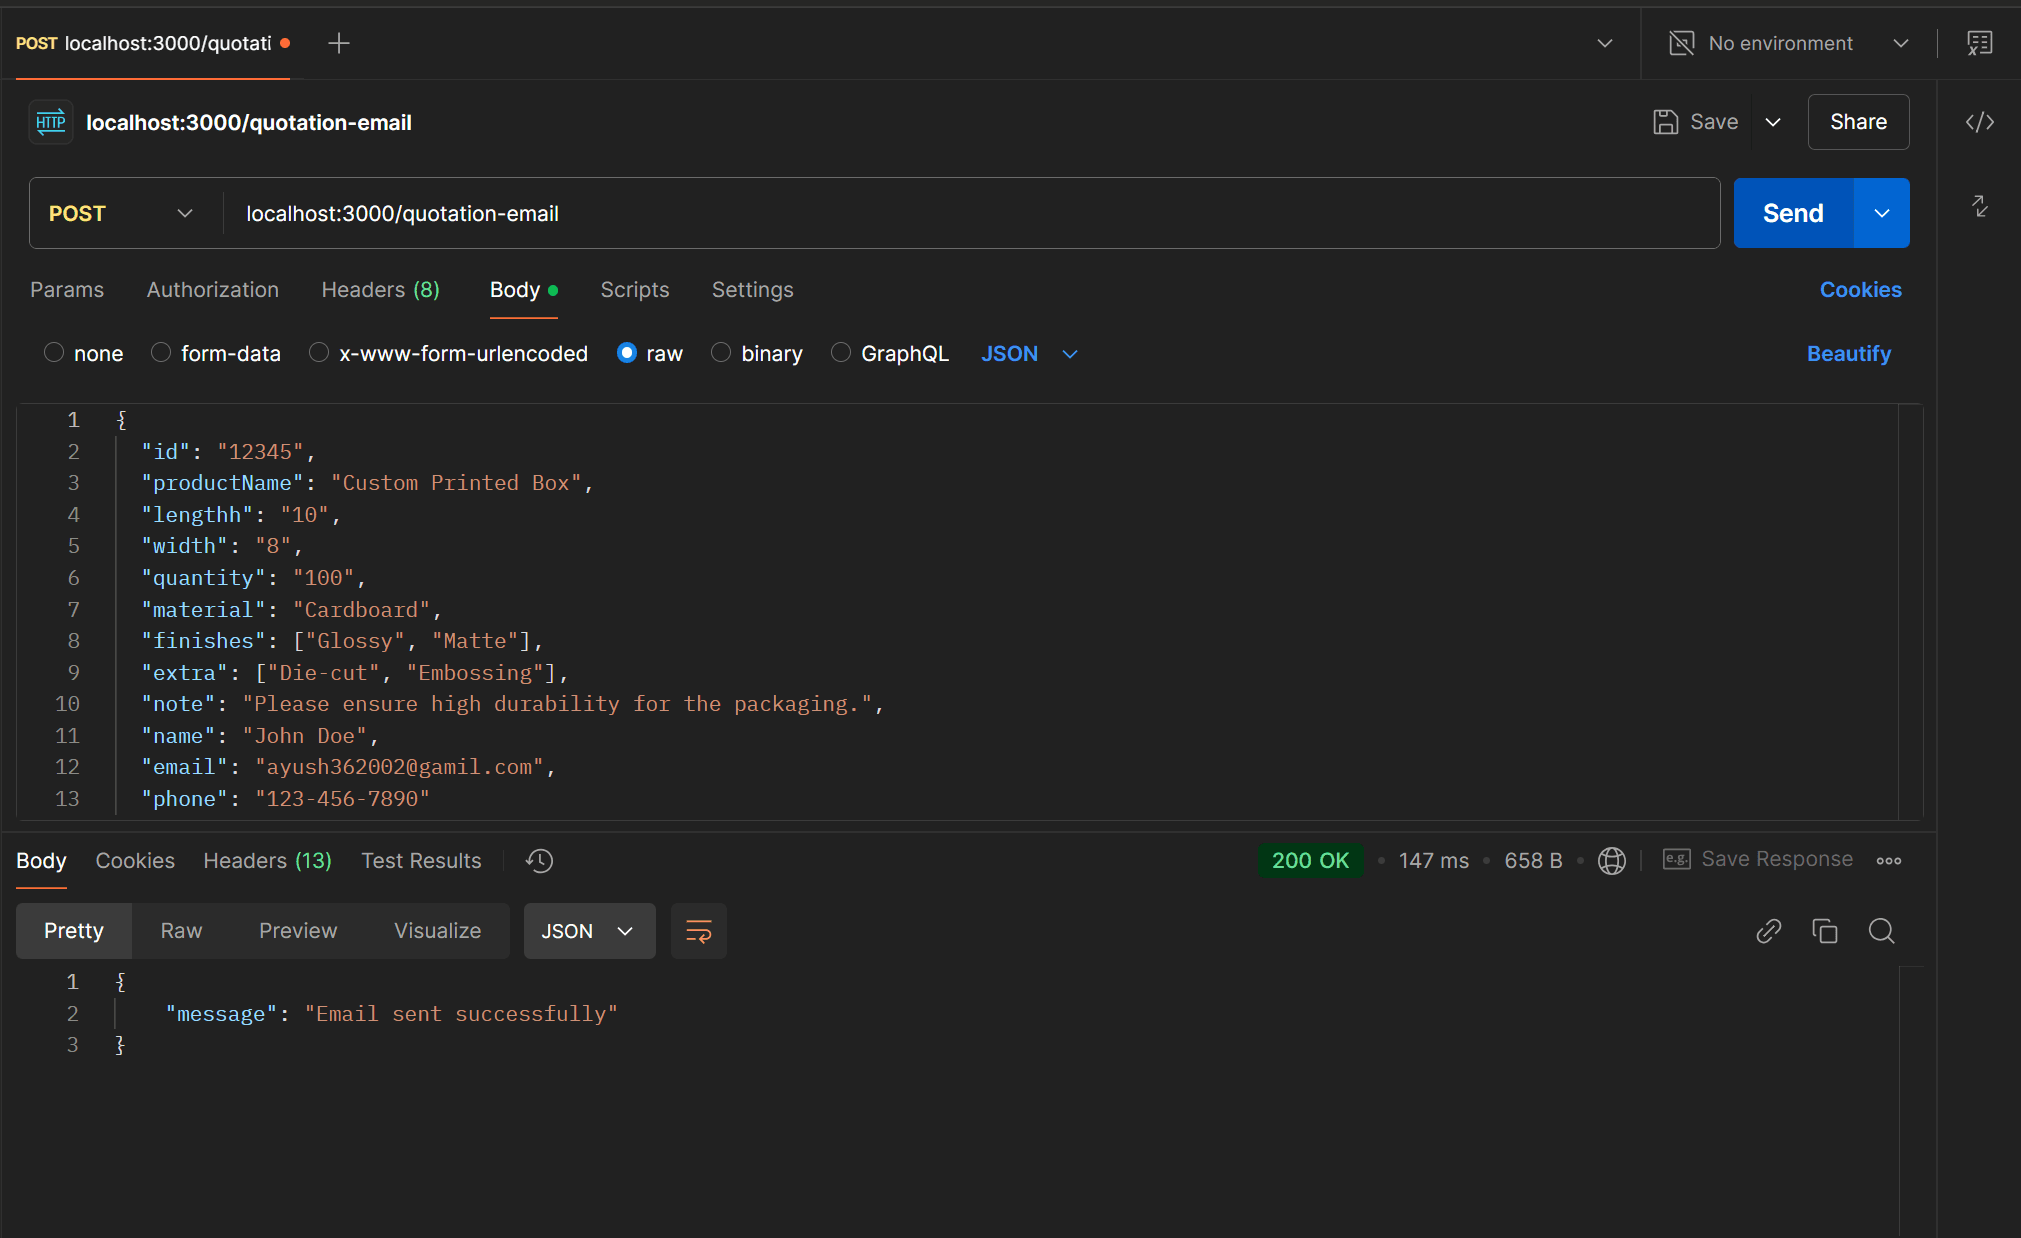Get a link to the response
The image size is (2021, 1238).
point(1768,930)
